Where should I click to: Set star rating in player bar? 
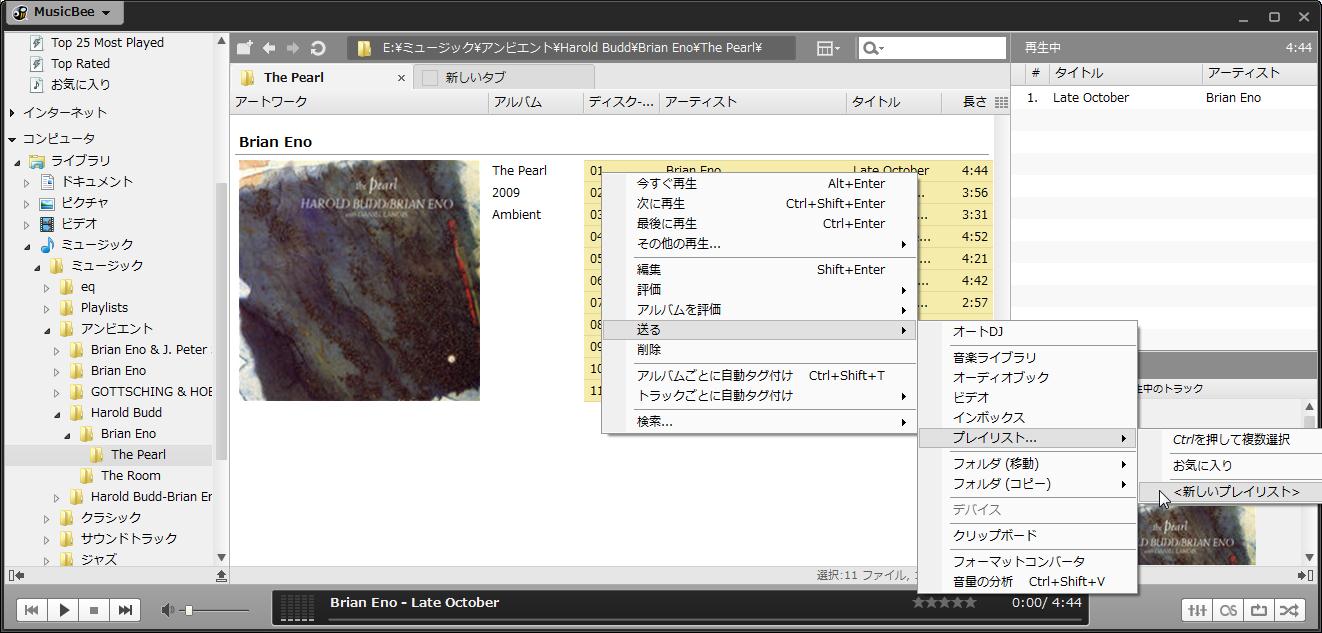[944, 603]
